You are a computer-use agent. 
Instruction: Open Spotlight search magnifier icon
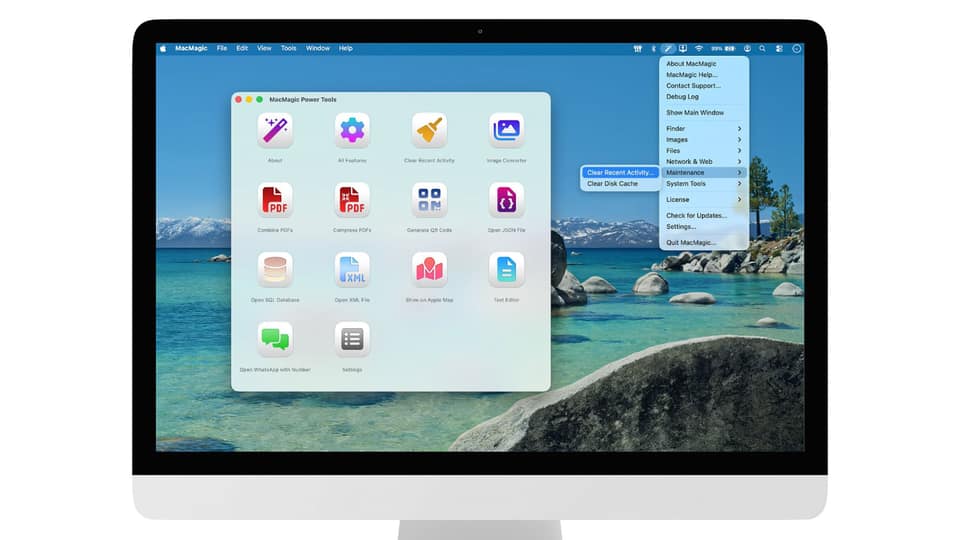pos(762,48)
